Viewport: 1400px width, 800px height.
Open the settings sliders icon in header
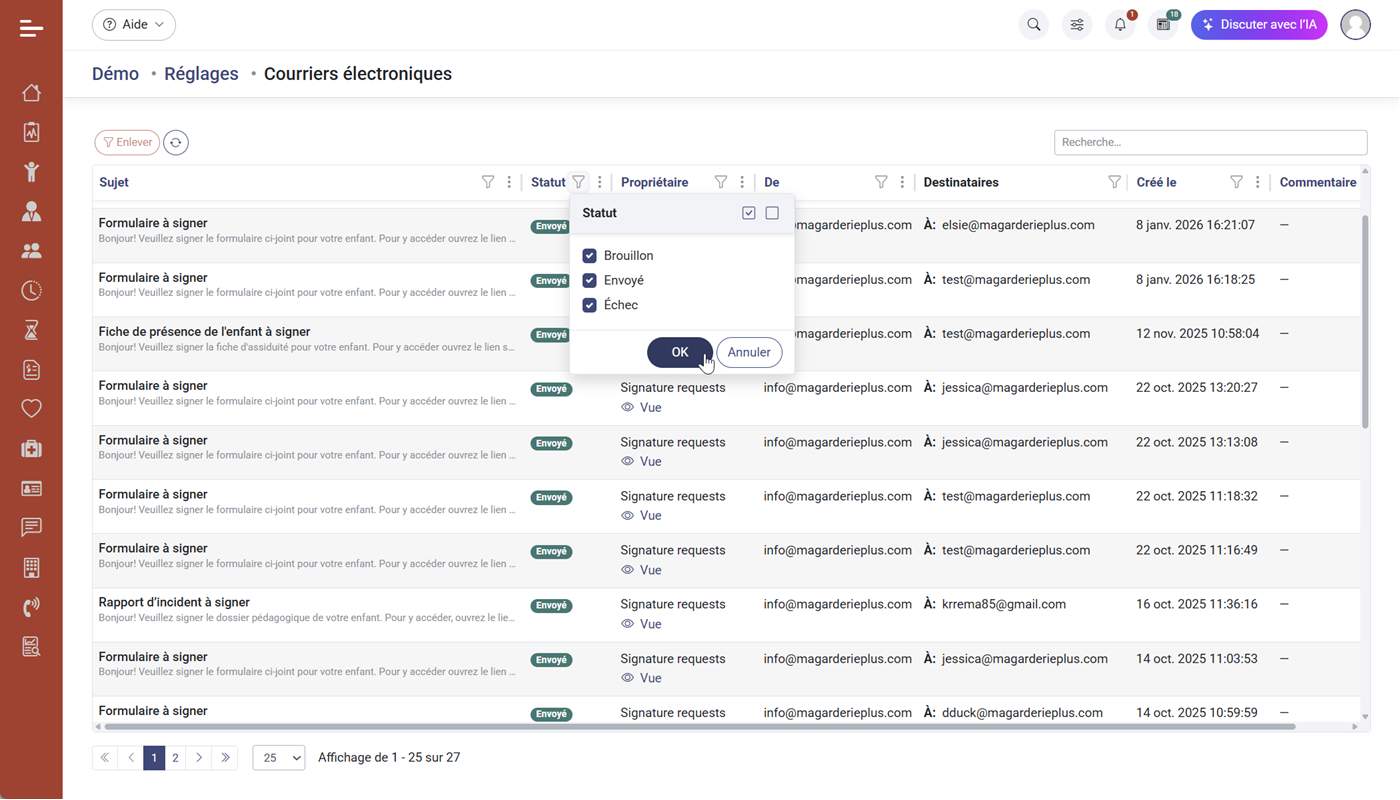(x=1077, y=25)
